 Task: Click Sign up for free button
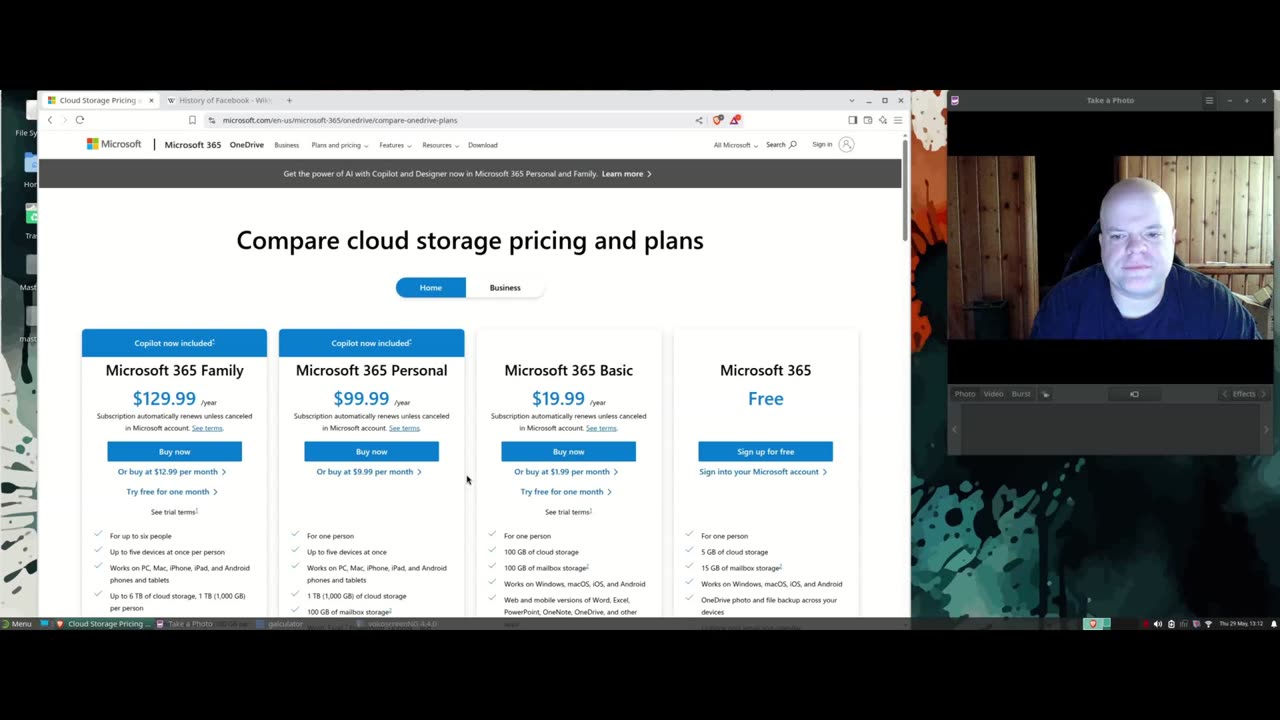[765, 452]
